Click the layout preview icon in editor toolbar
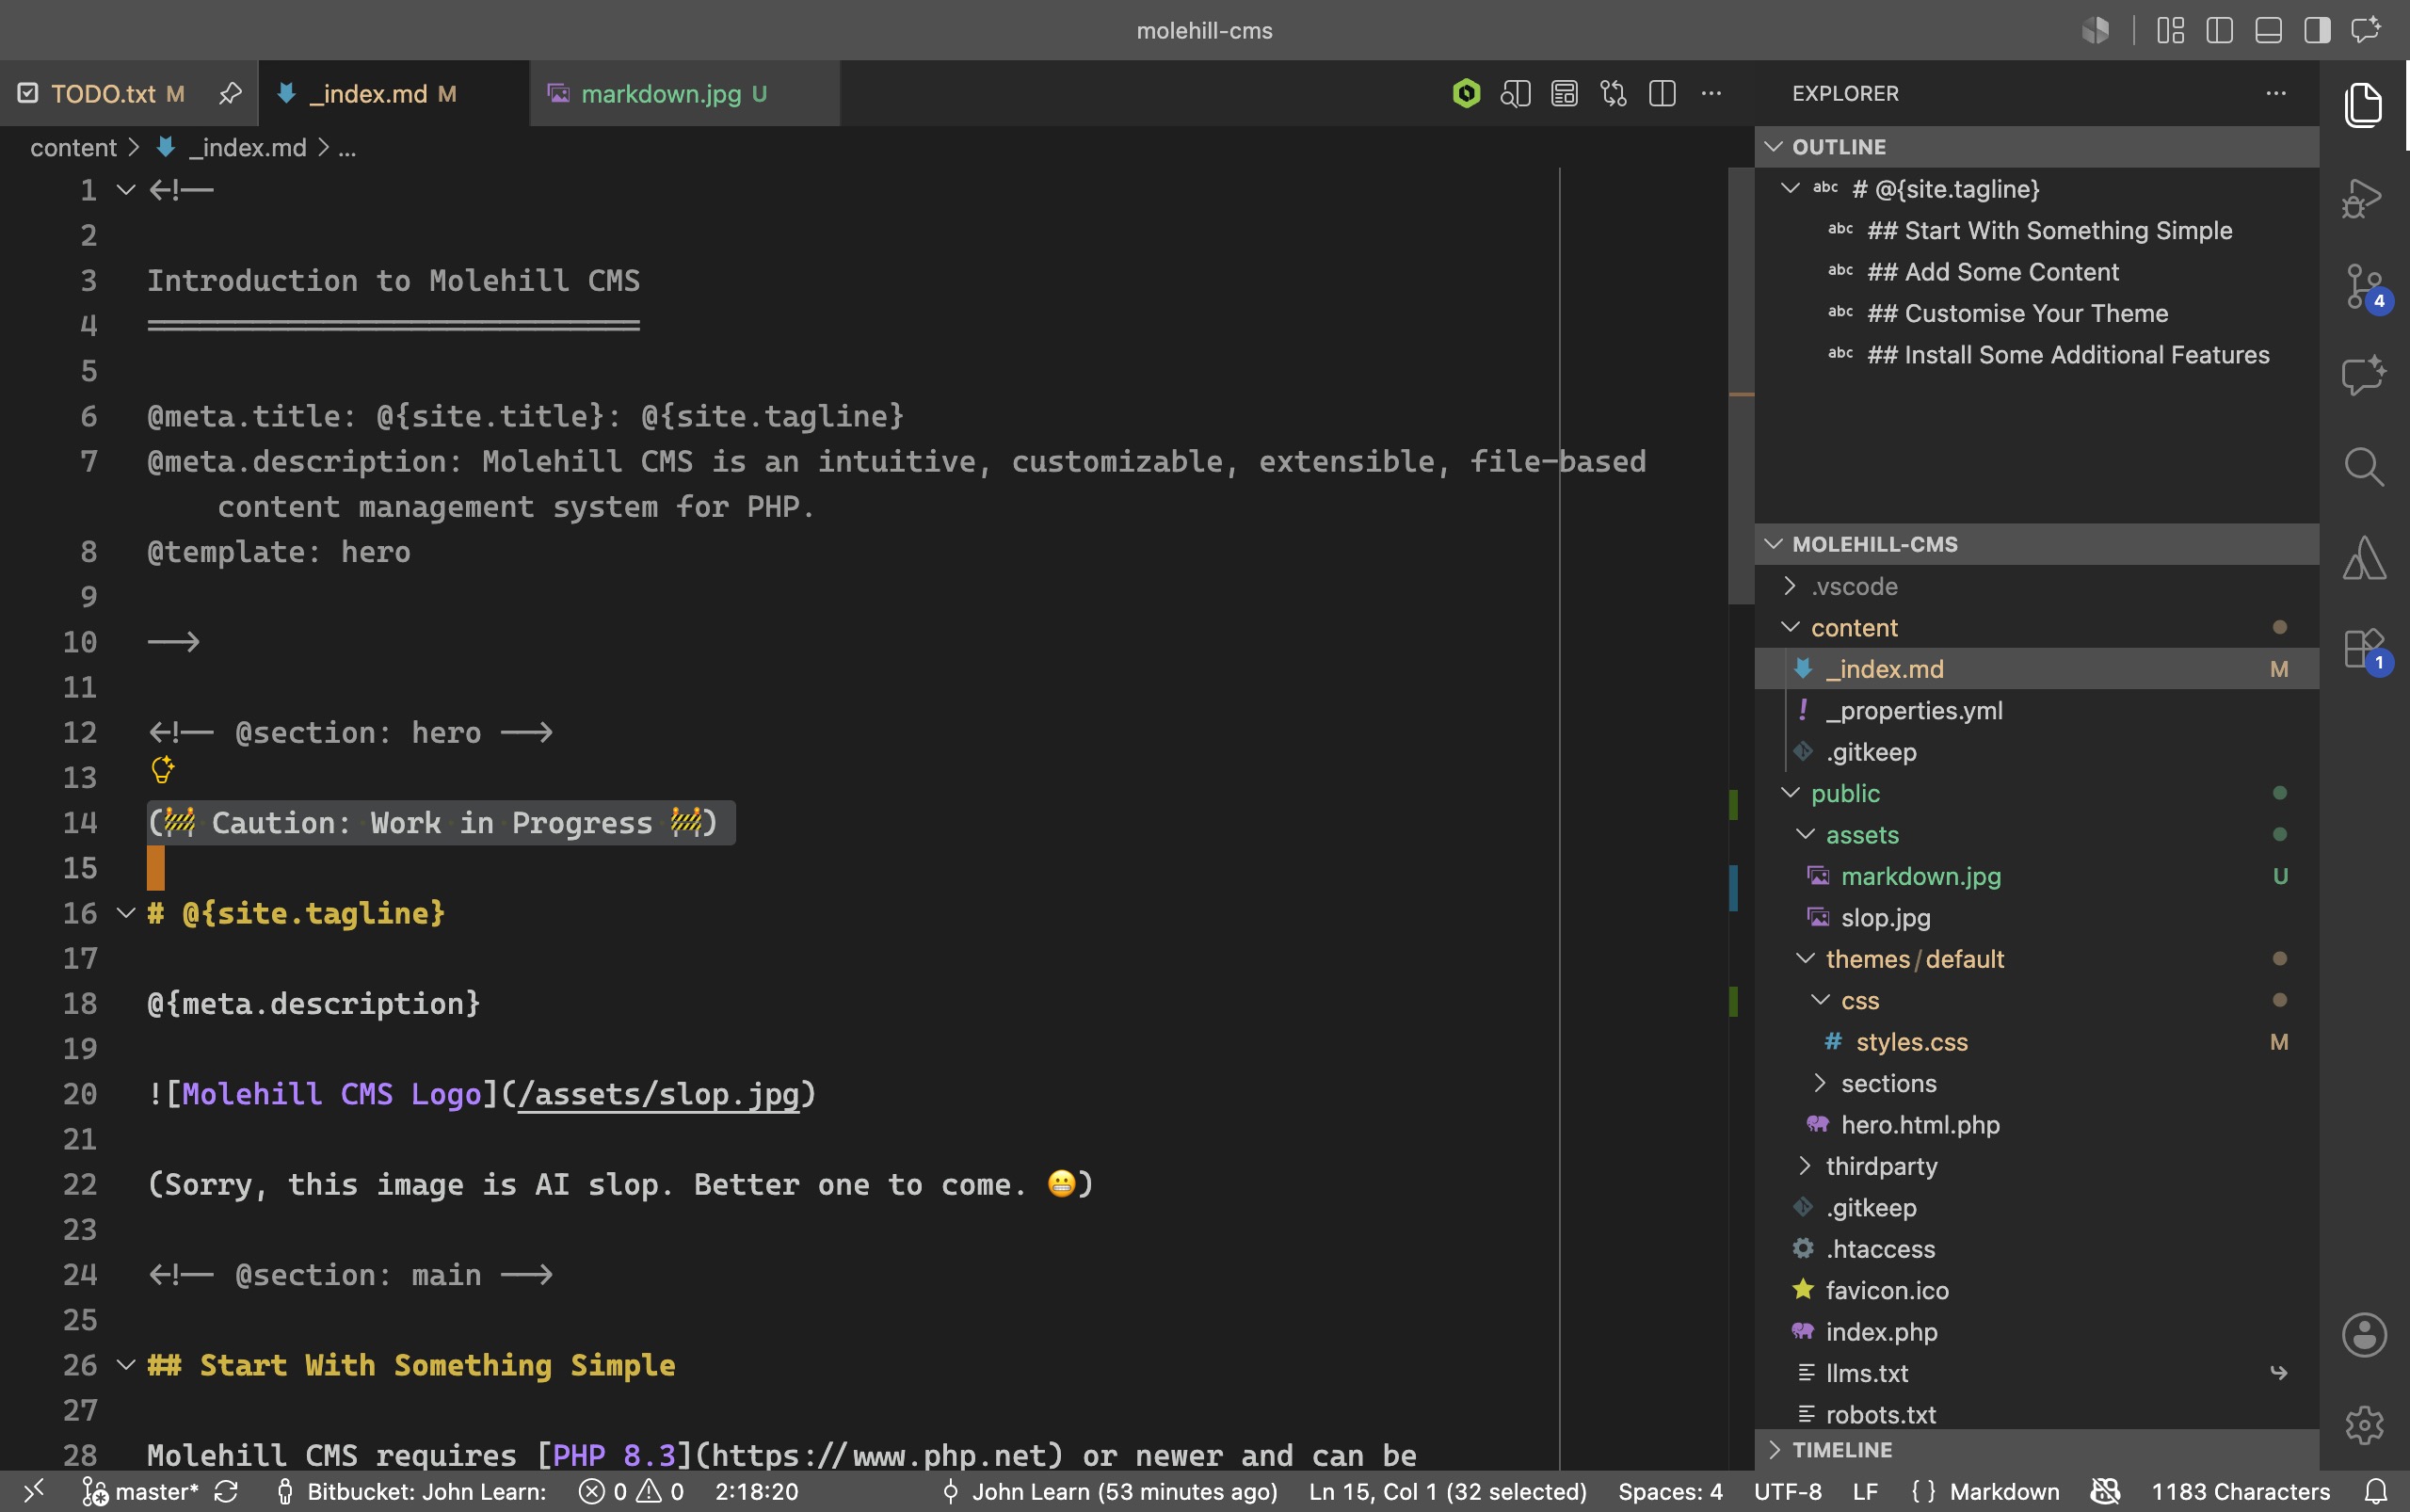Viewport: 2410px width, 1512px height. pyautogui.click(x=1564, y=93)
